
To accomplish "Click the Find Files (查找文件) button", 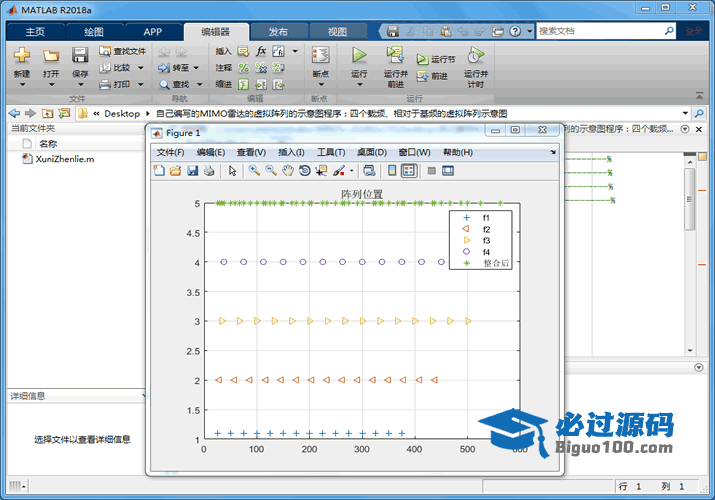I will pyautogui.click(x=123, y=51).
